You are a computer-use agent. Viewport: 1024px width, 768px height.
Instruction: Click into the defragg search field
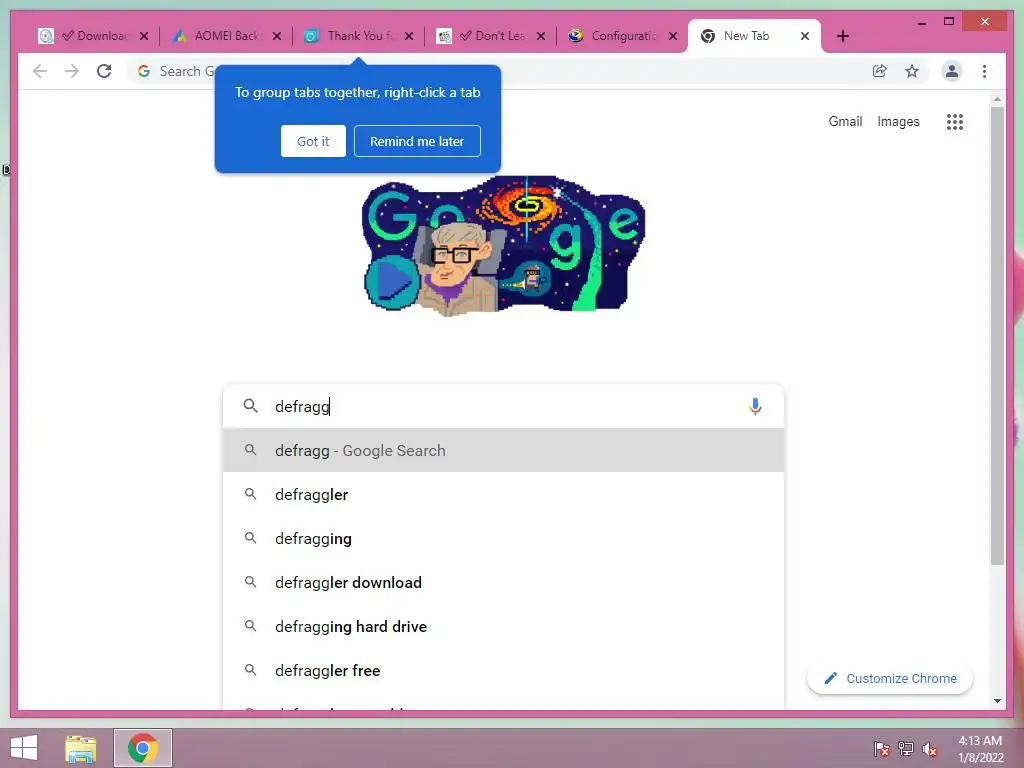503,406
